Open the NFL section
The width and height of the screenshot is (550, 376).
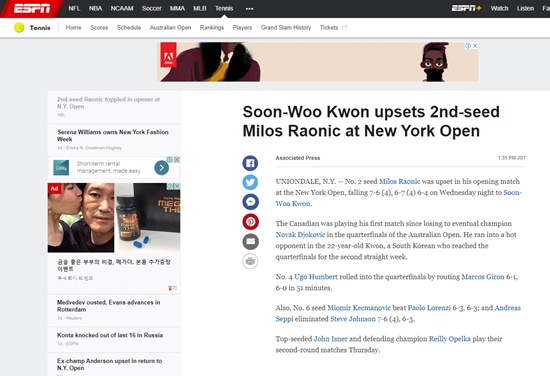[x=74, y=8]
